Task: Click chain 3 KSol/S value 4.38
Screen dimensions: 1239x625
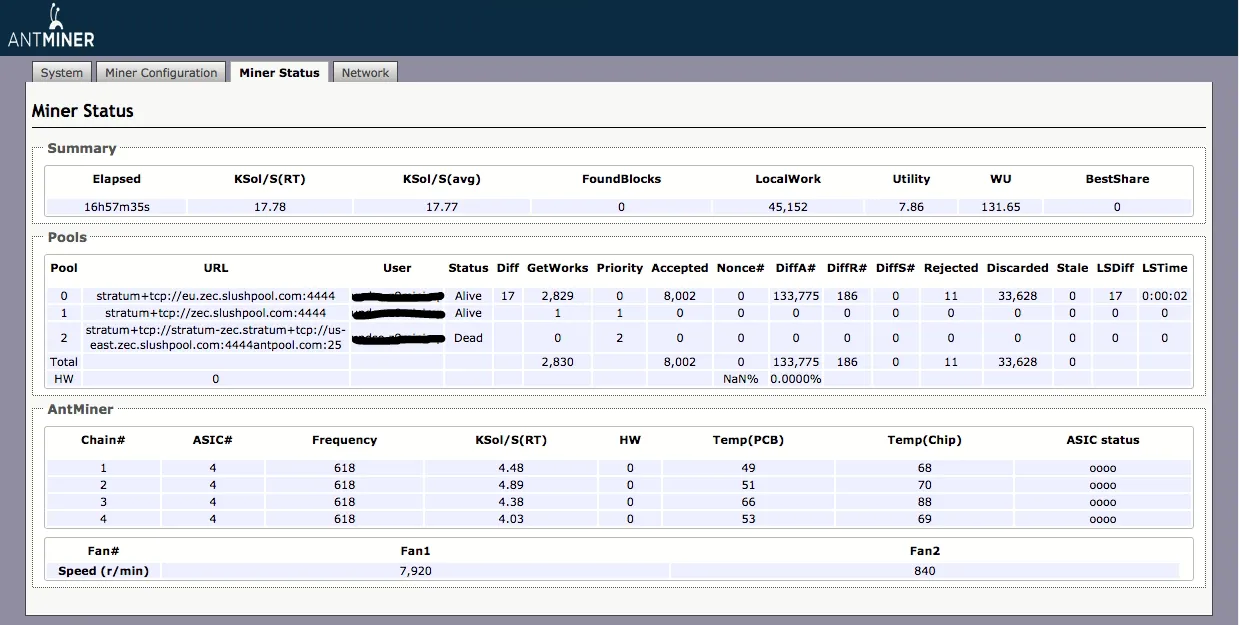Action: coord(511,502)
